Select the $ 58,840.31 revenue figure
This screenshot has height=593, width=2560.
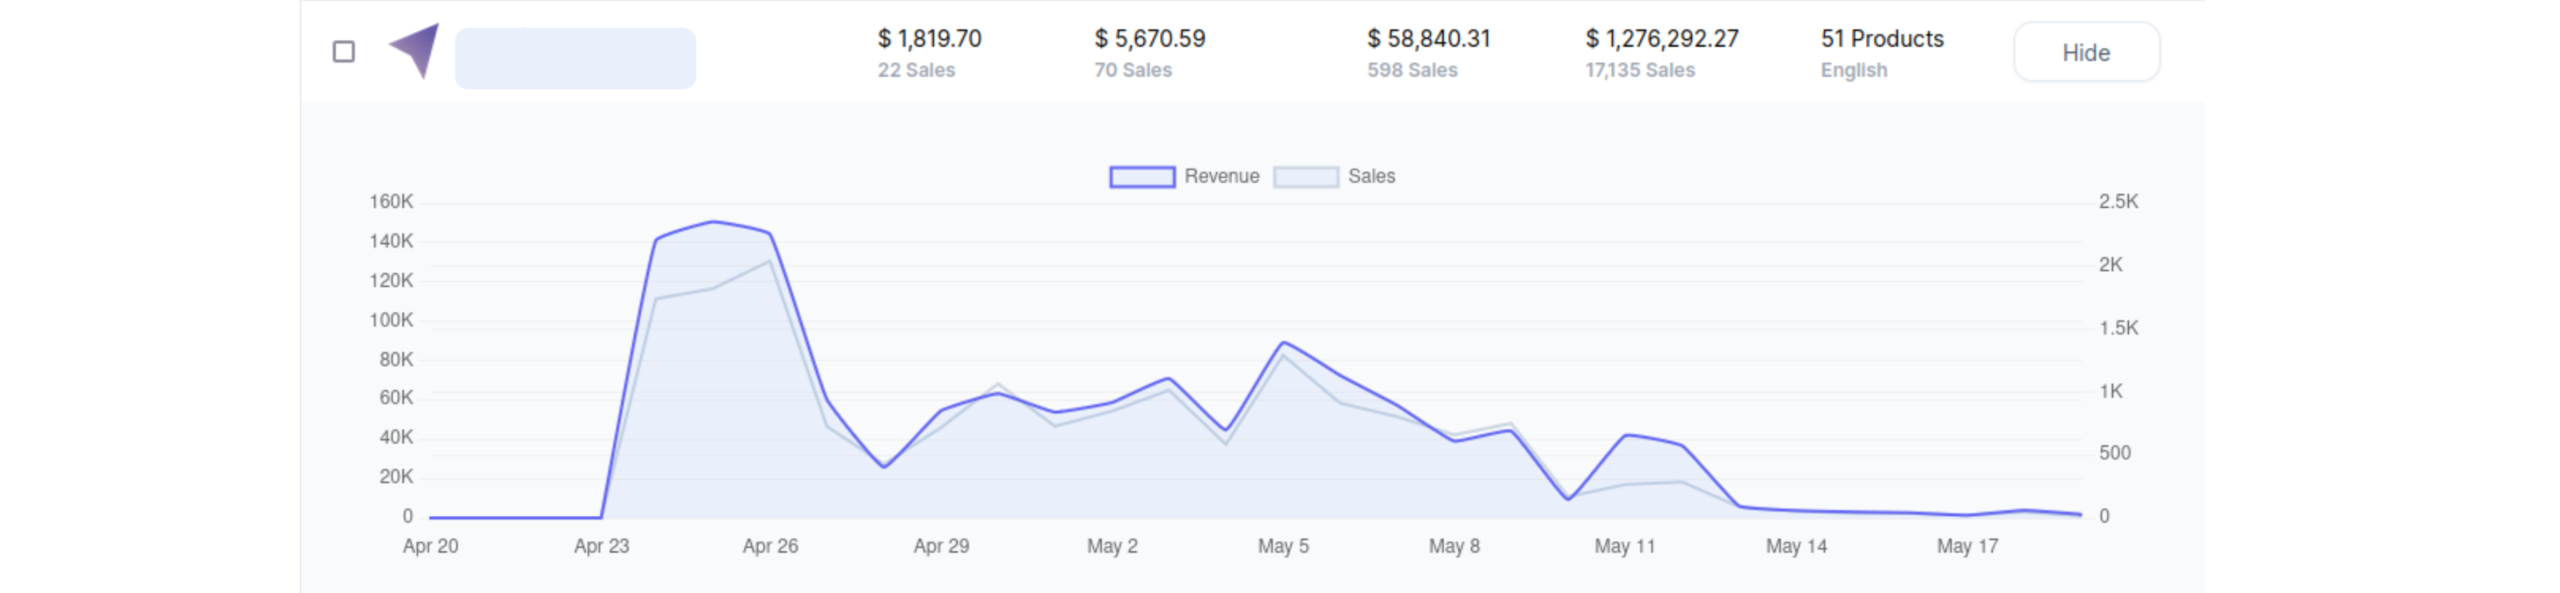[1428, 39]
